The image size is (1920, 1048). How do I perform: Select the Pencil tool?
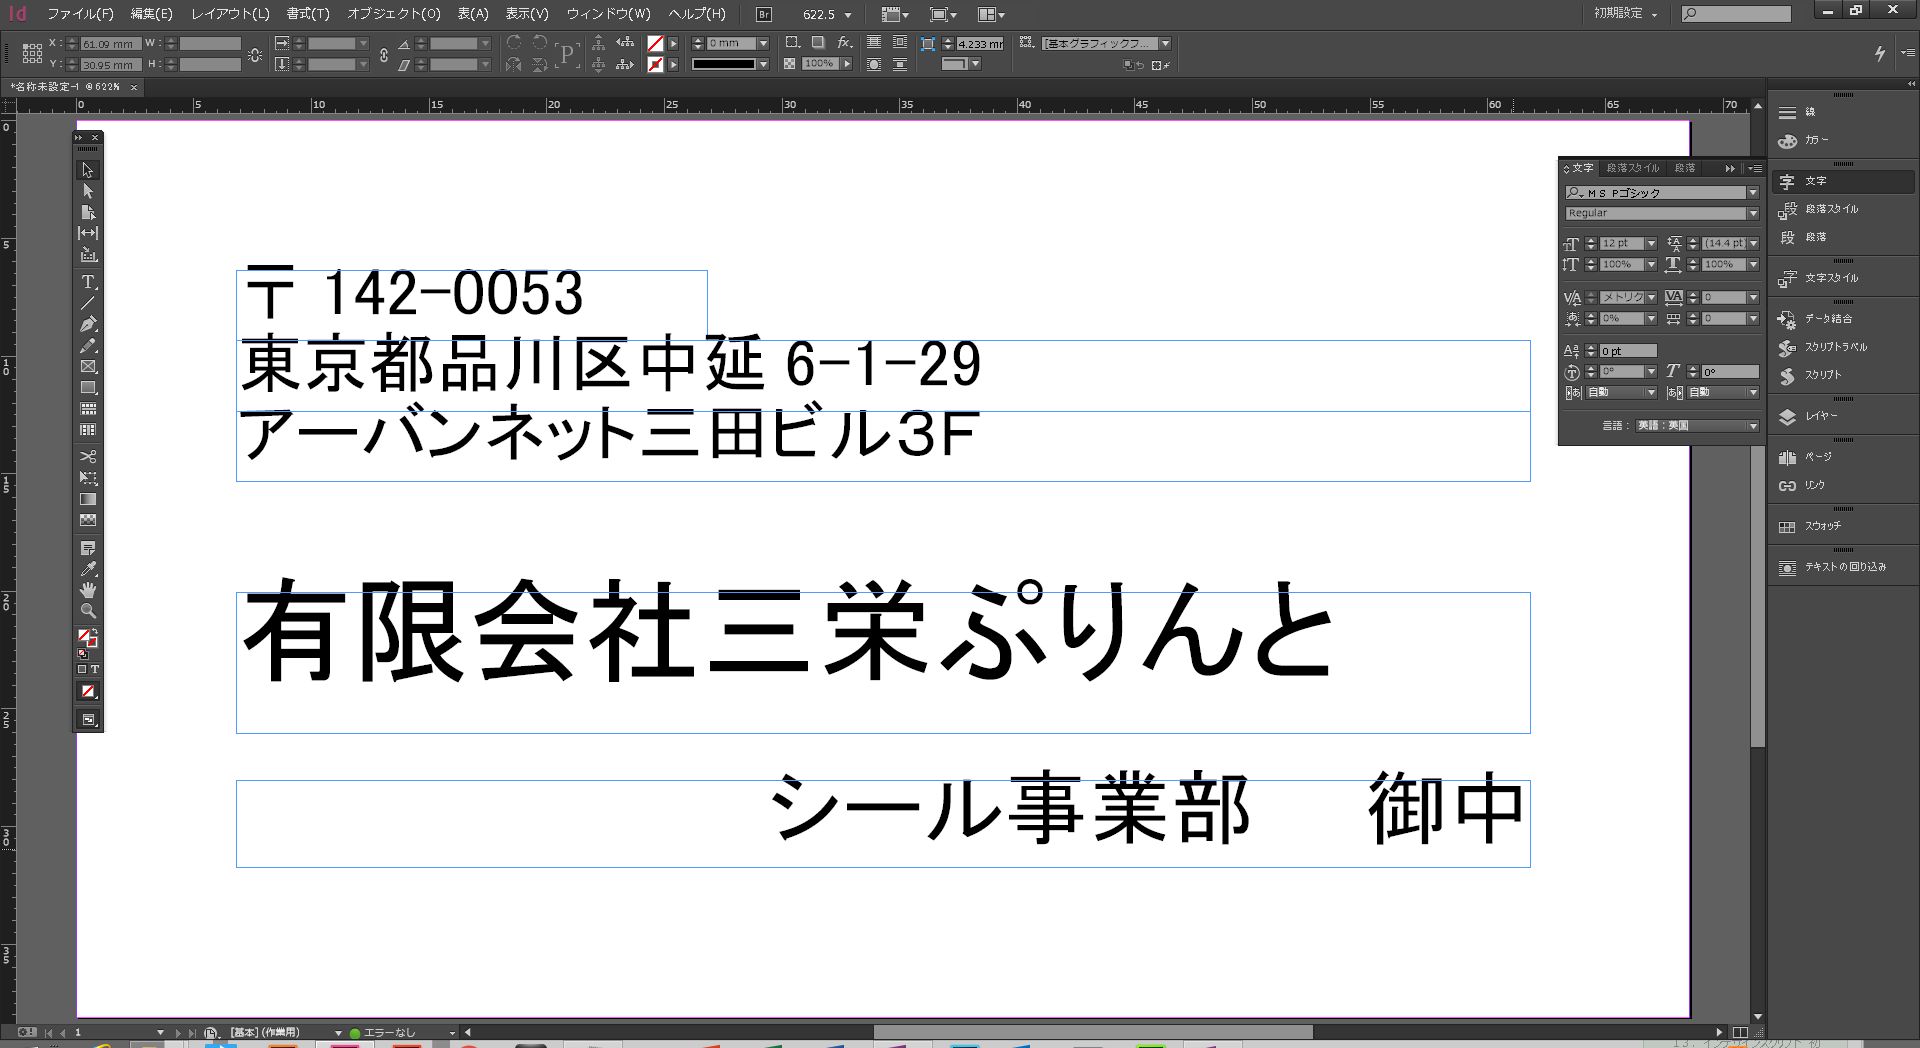[88, 345]
